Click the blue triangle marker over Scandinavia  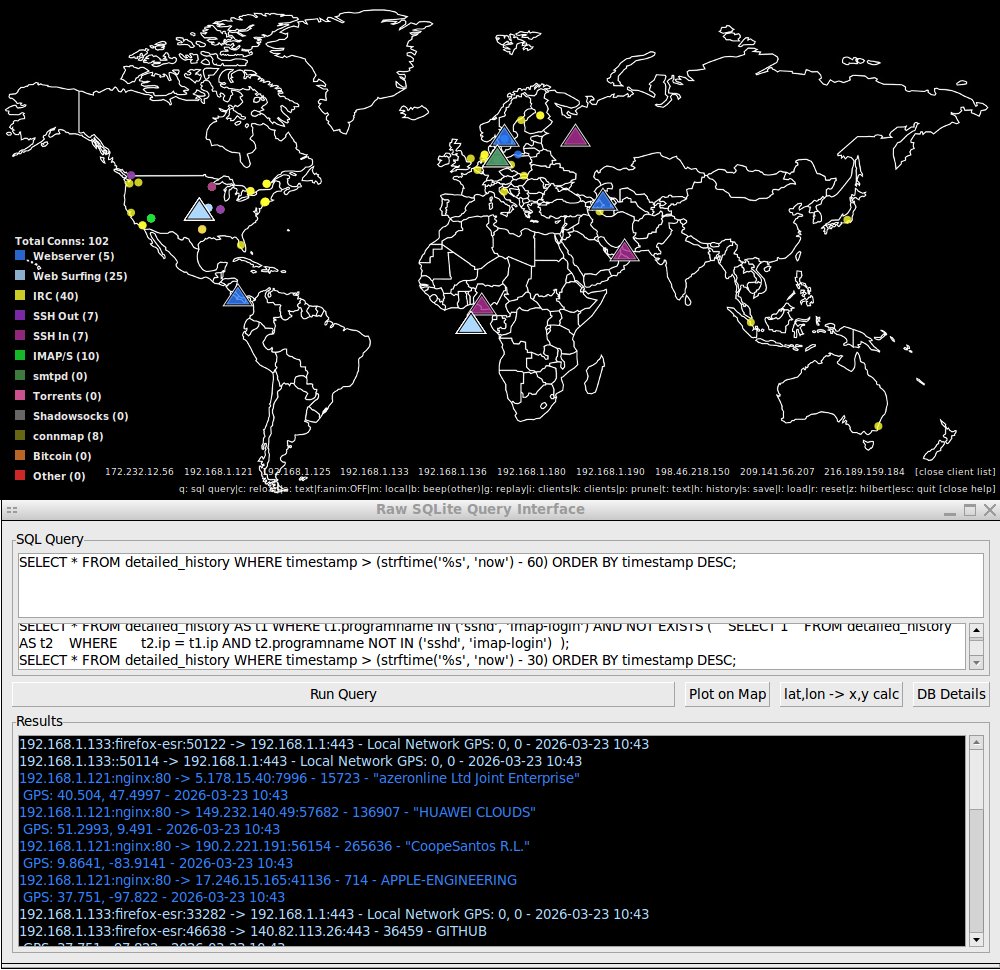[505, 136]
